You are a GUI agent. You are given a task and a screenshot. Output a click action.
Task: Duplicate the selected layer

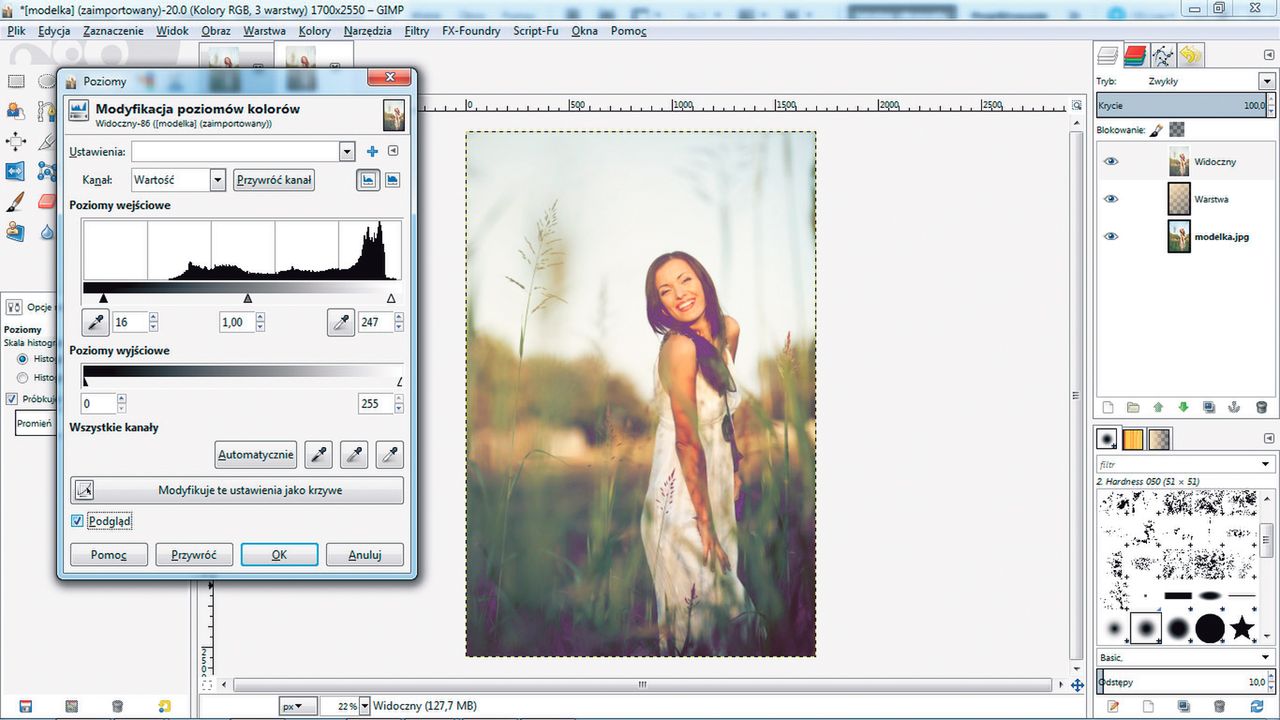pyautogui.click(x=1209, y=407)
